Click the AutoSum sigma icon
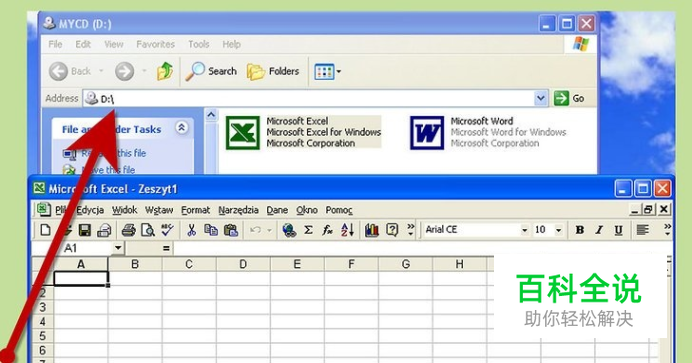The width and height of the screenshot is (692, 363). pos(308,230)
